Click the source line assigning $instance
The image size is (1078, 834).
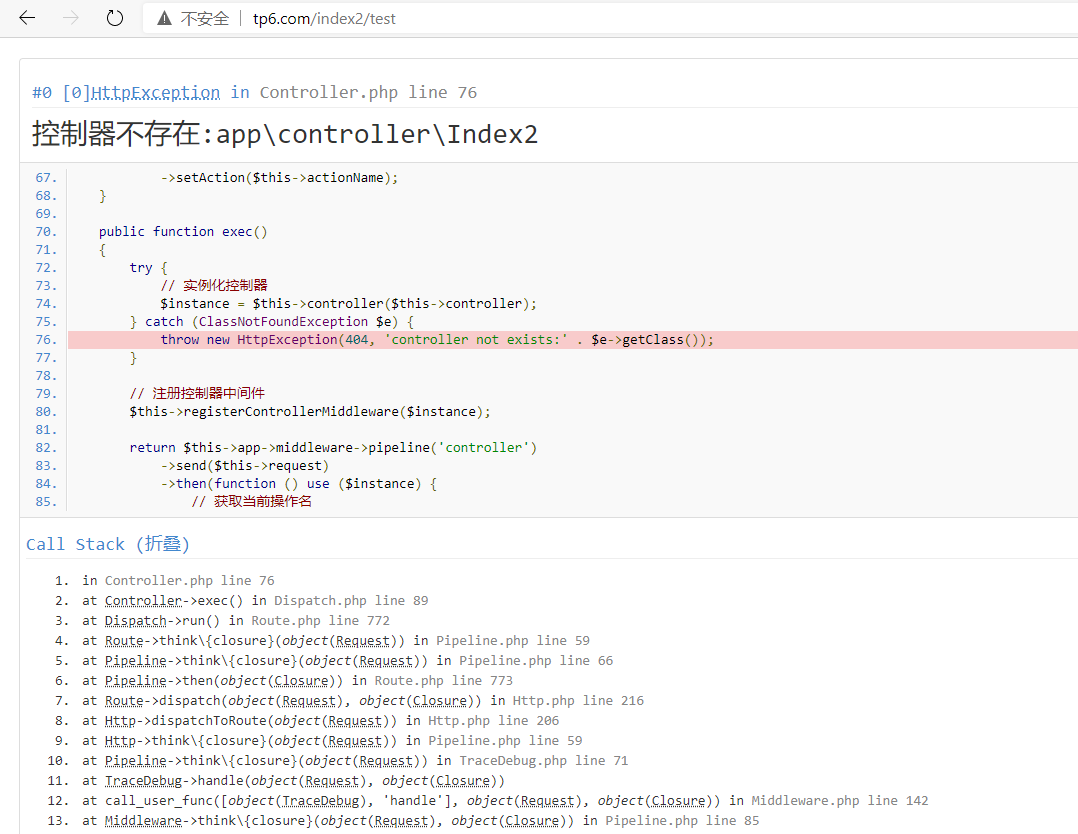pos(348,303)
